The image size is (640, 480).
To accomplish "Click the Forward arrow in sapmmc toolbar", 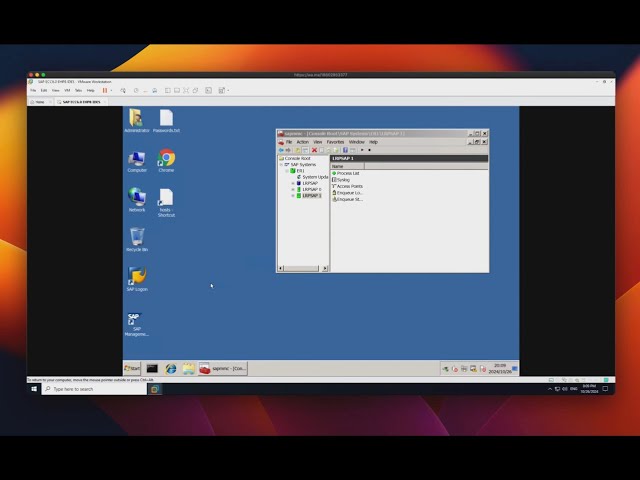I will 288,150.
